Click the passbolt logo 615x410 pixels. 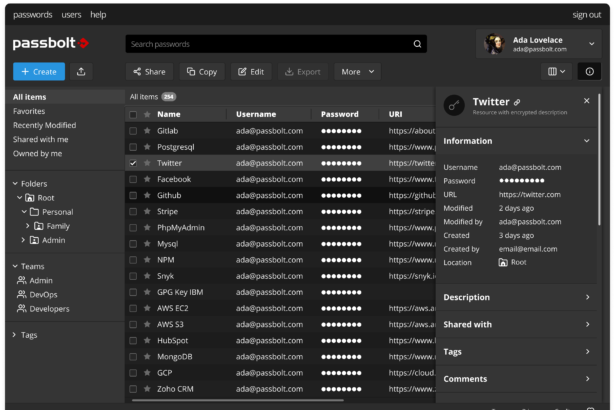pyautogui.click(x=51, y=43)
